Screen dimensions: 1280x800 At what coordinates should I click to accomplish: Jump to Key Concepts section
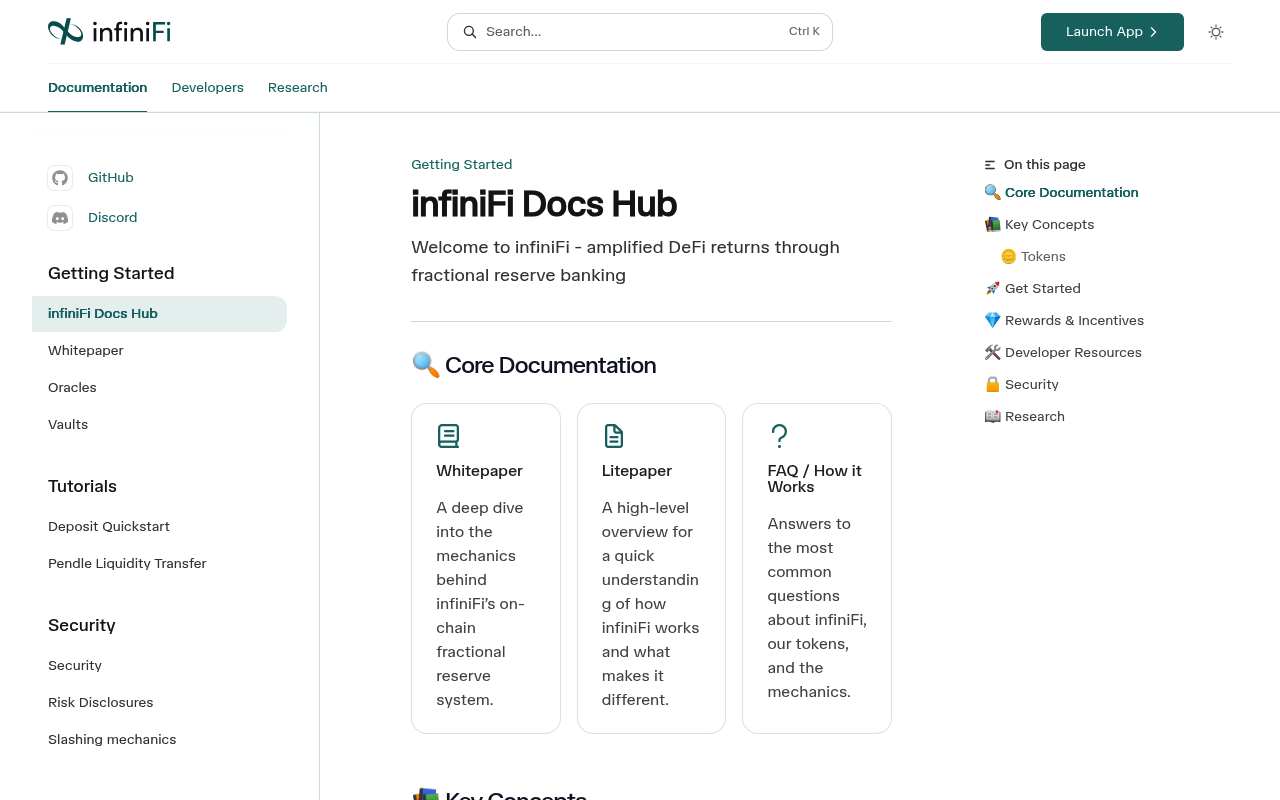point(1039,225)
